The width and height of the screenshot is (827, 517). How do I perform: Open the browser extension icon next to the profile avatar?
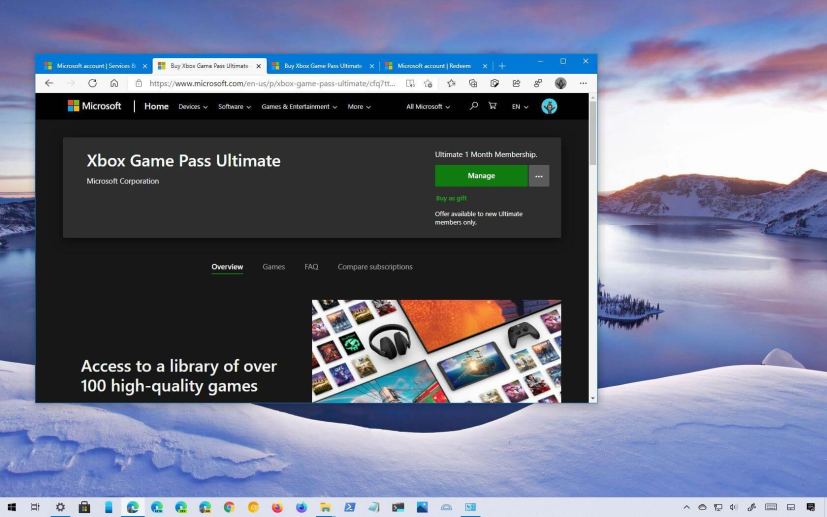(x=537, y=83)
